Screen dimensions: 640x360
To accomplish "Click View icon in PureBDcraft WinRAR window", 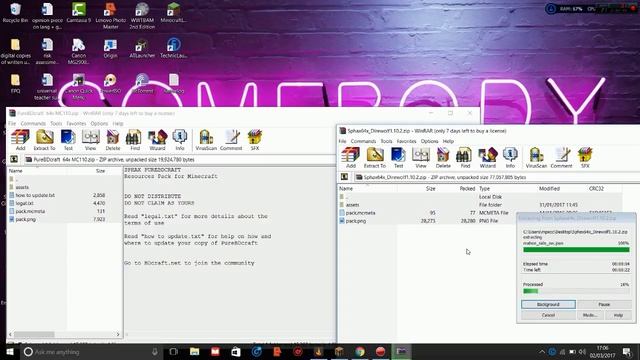I will (x=91, y=140).
